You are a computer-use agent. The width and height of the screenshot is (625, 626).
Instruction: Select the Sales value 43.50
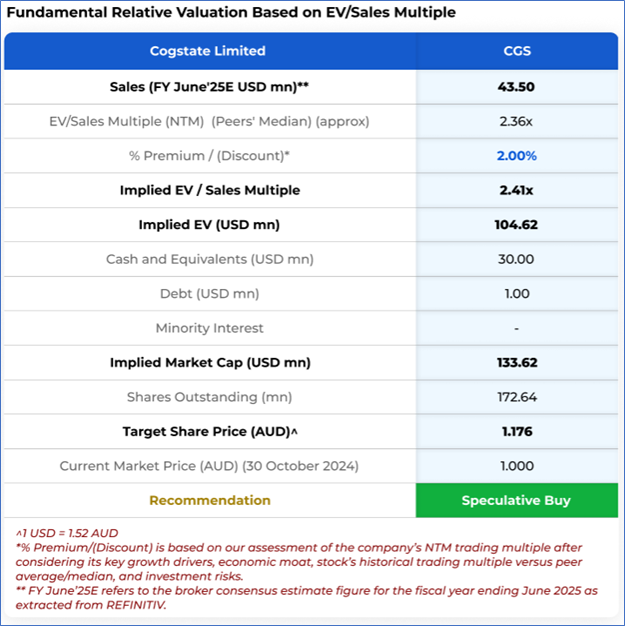[x=516, y=87]
